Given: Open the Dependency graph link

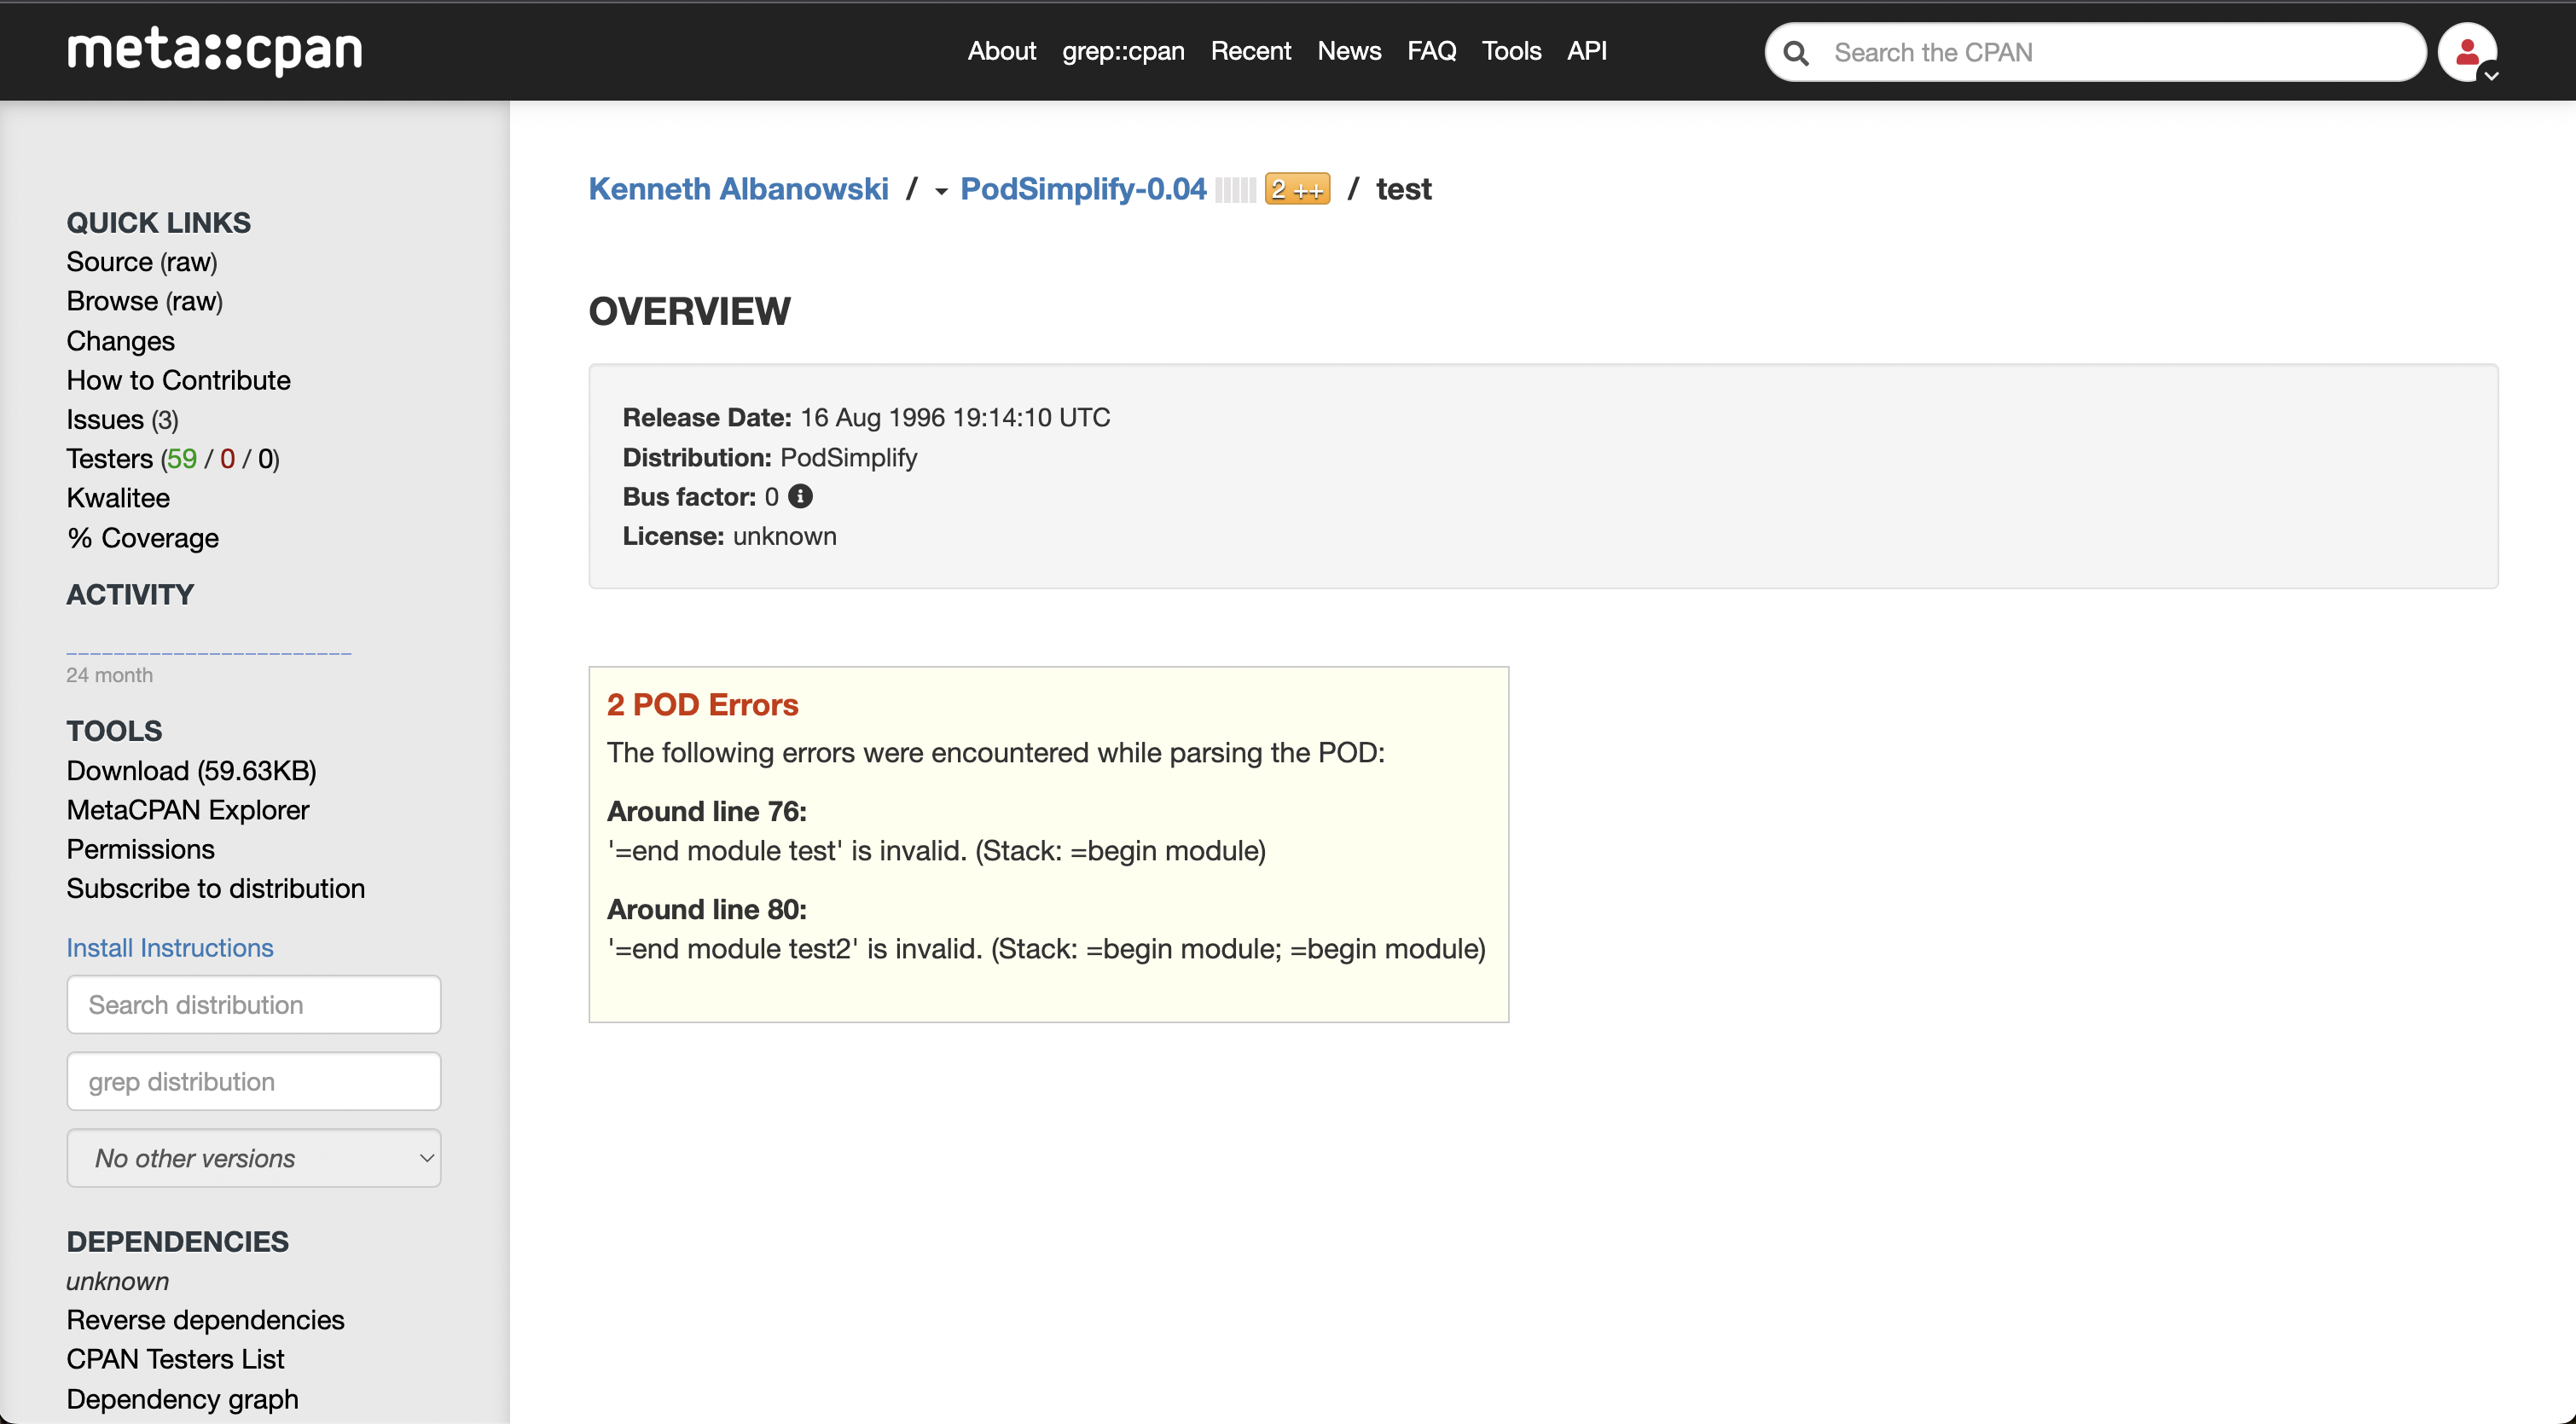Looking at the screenshot, I should pyautogui.click(x=182, y=1399).
